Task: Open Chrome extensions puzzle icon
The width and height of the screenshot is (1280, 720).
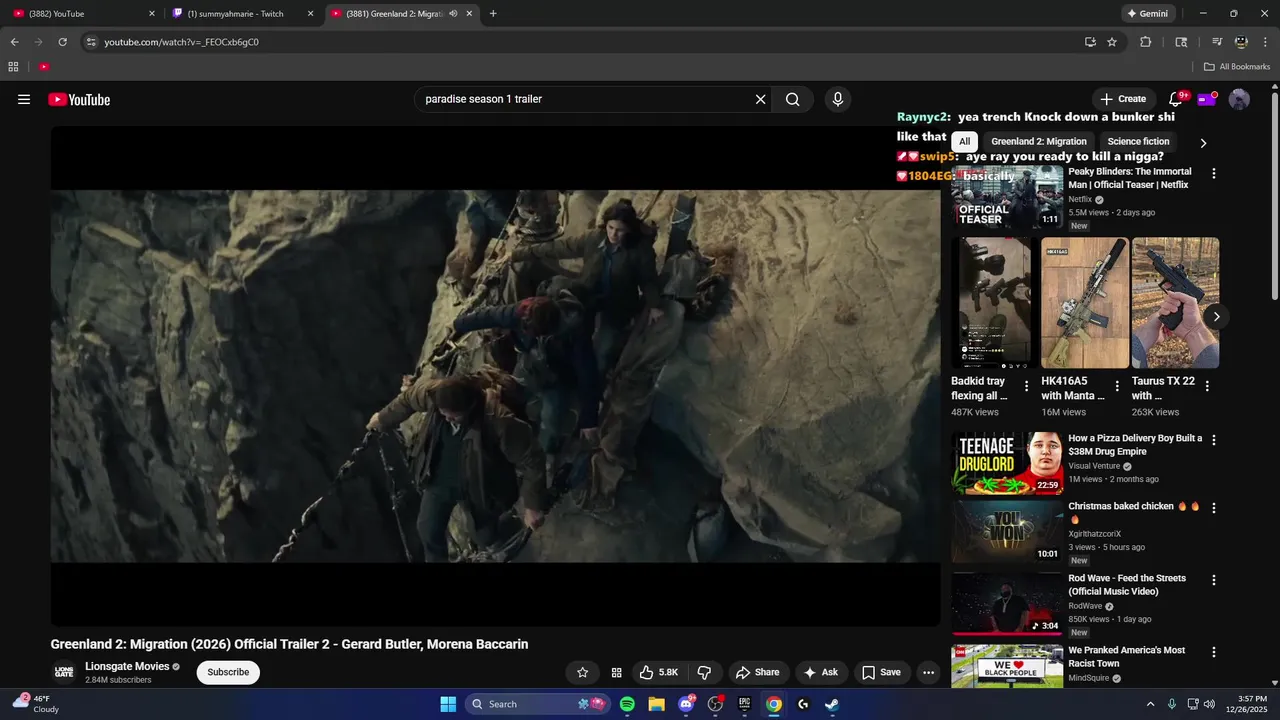Action: point(1146,42)
